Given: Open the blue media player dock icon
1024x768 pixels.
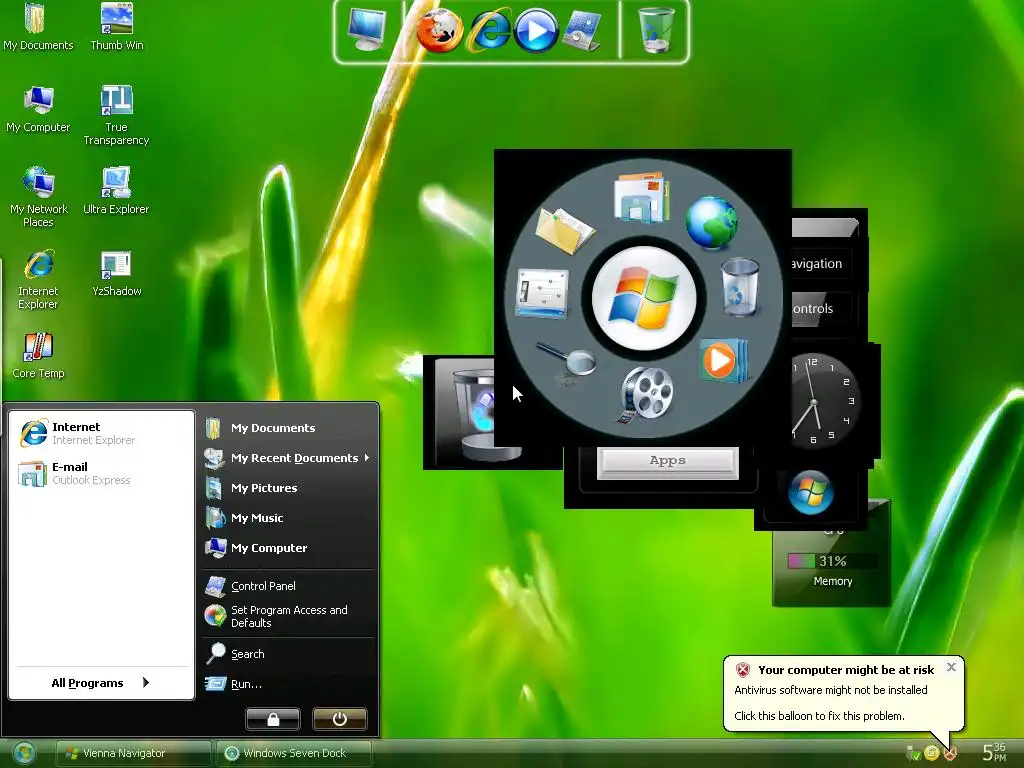Looking at the screenshot, I should [536, 31].
